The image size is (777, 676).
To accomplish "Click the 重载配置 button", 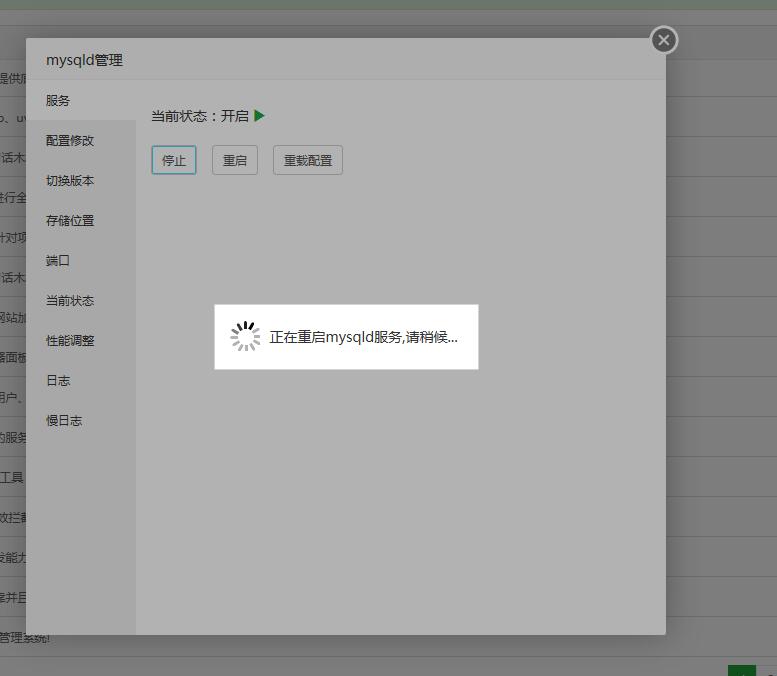I will pyautogui.click(x=308, y=160).
